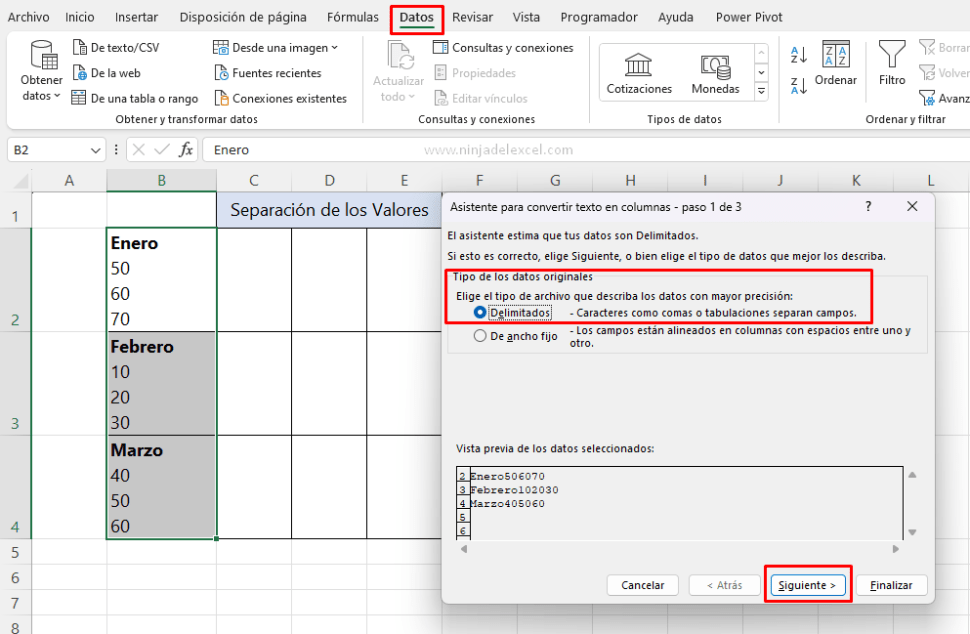970x634 pixels.
Task: Cancel the text-to-columns wizard
Action: [642, 585]
